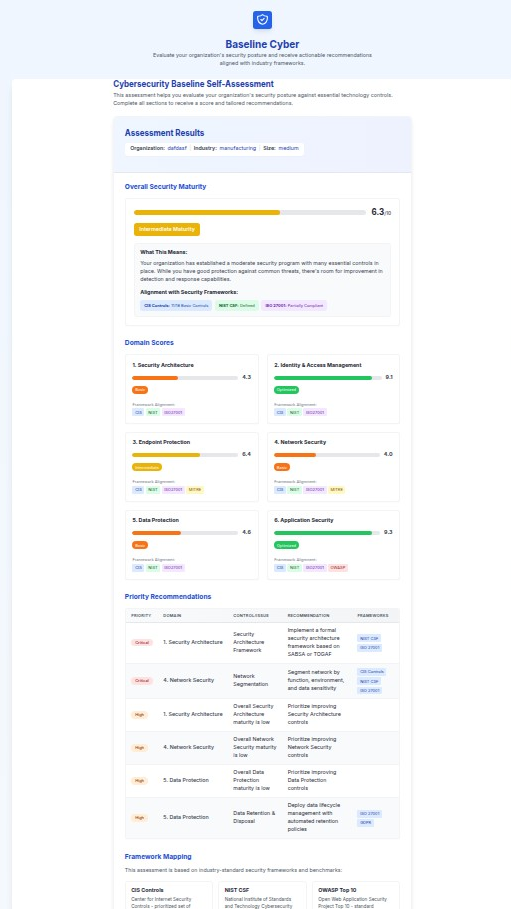The image size is (511, 909).
Task: Click the Baseline Cyber shield logo icon
Action: coord(262,20)
